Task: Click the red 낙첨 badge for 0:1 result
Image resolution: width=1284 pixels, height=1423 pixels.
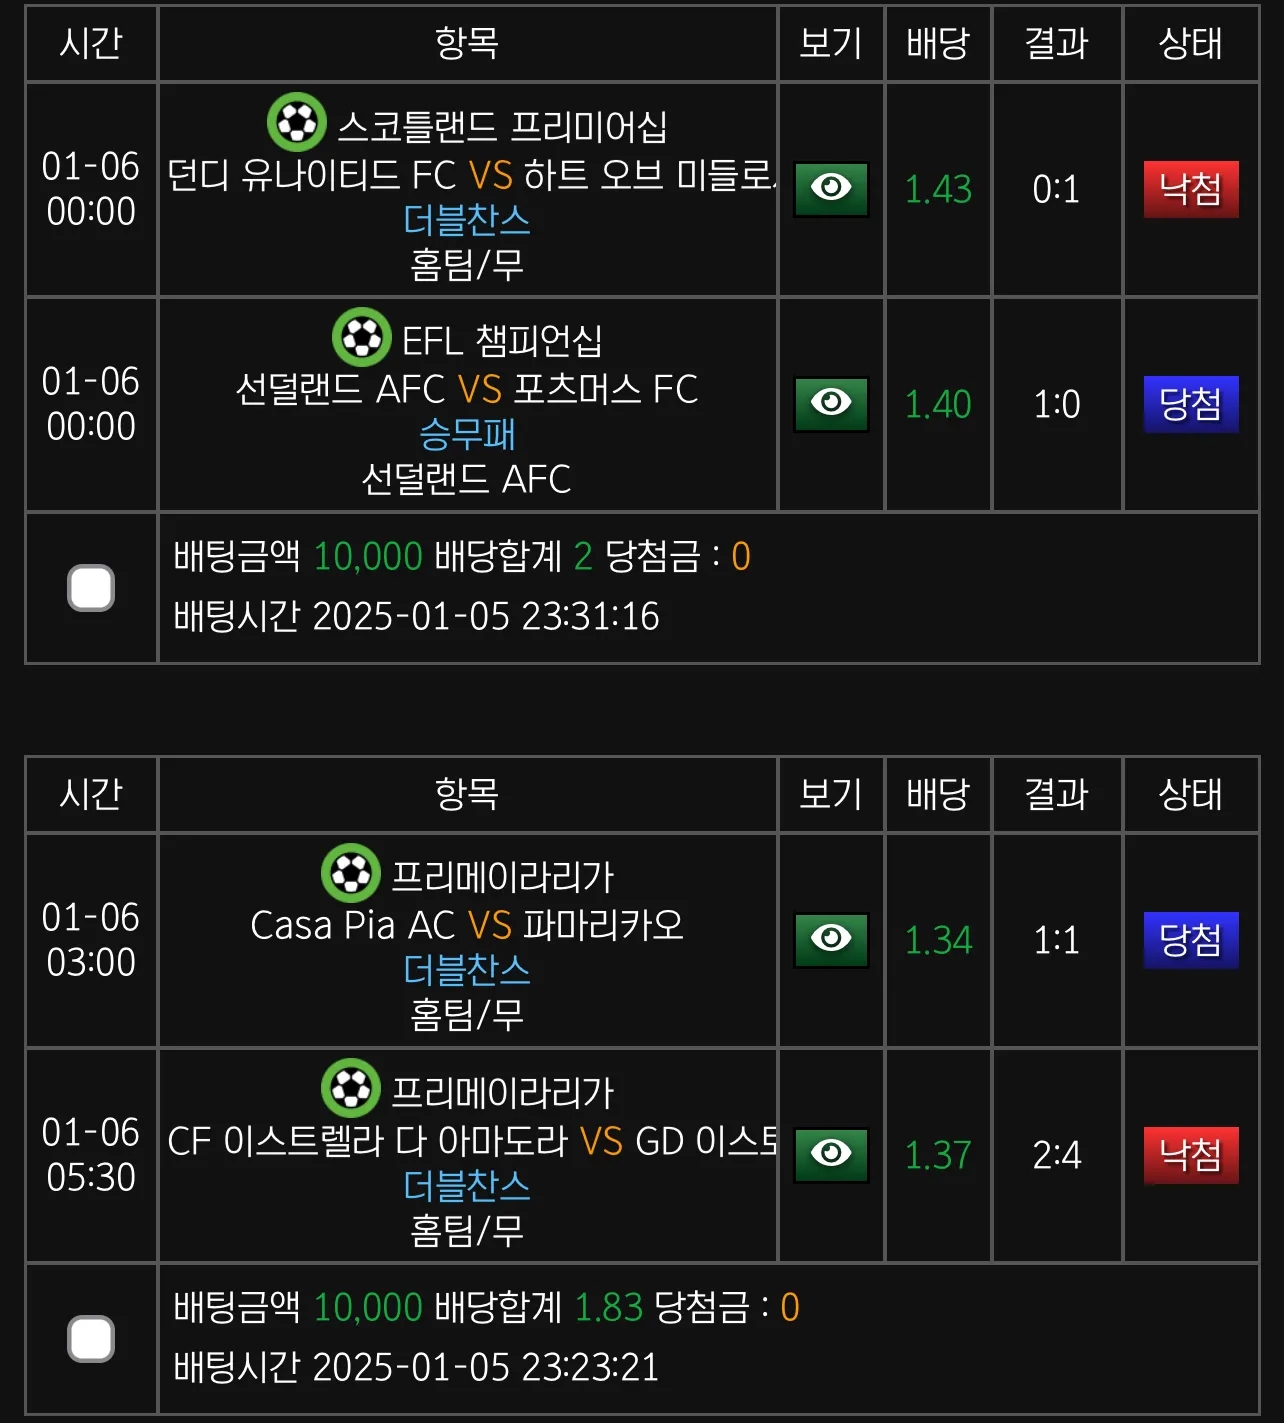Action: (1191, 189)
